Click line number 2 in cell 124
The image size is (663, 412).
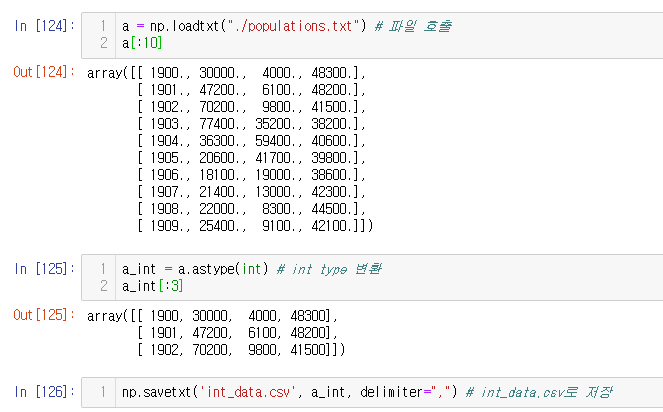point(104,43)
